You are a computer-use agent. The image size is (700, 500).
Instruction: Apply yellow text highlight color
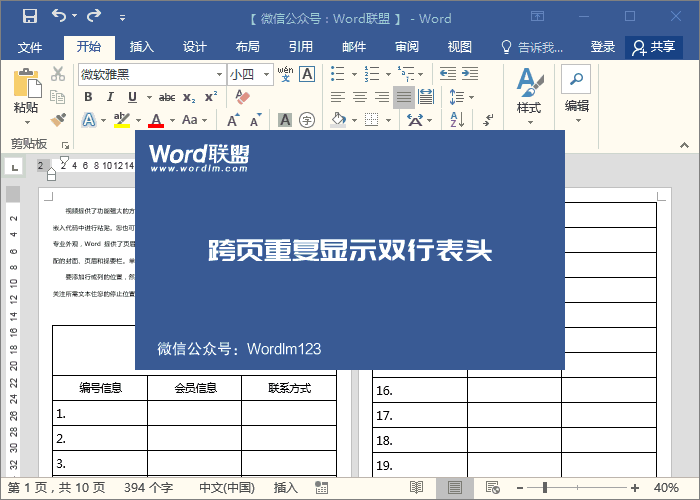(x=122, y=120)
